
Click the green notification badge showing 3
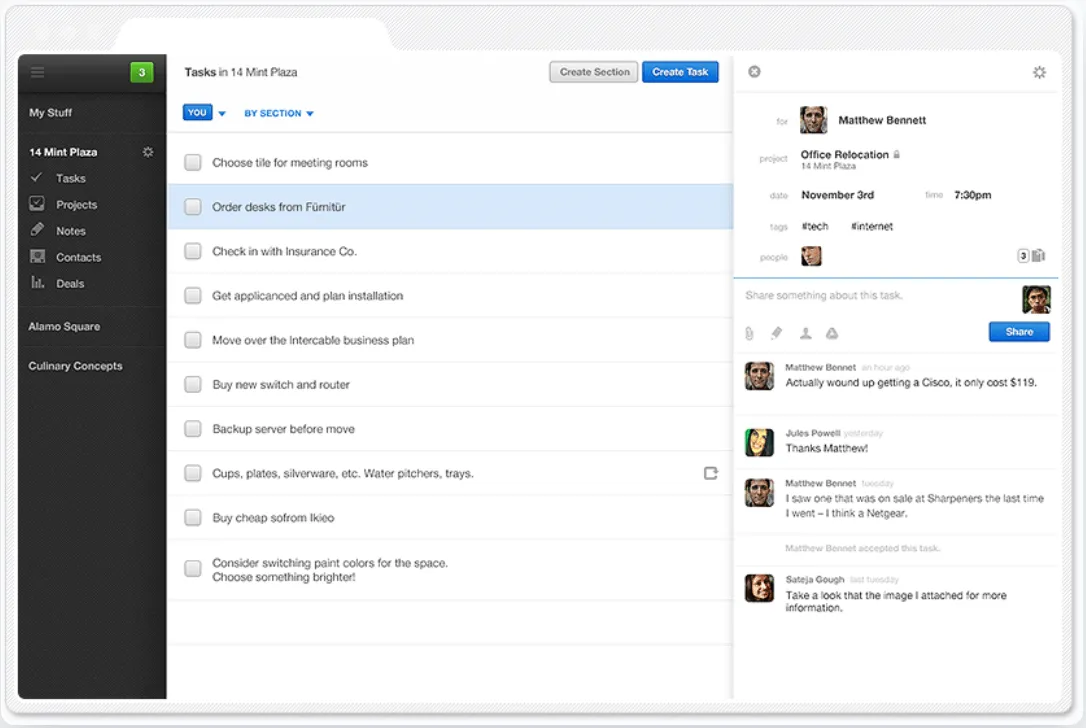click(142, 72)
